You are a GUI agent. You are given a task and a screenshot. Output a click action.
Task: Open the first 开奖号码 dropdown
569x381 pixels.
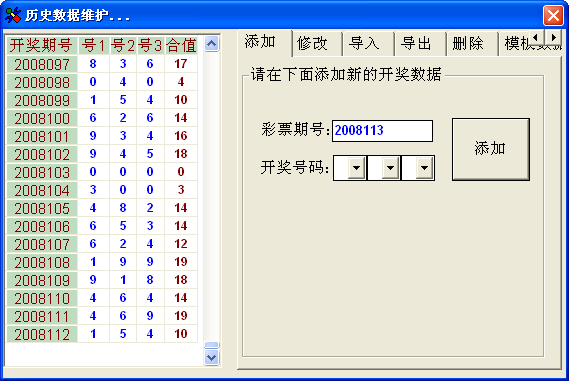click(356, 168)
